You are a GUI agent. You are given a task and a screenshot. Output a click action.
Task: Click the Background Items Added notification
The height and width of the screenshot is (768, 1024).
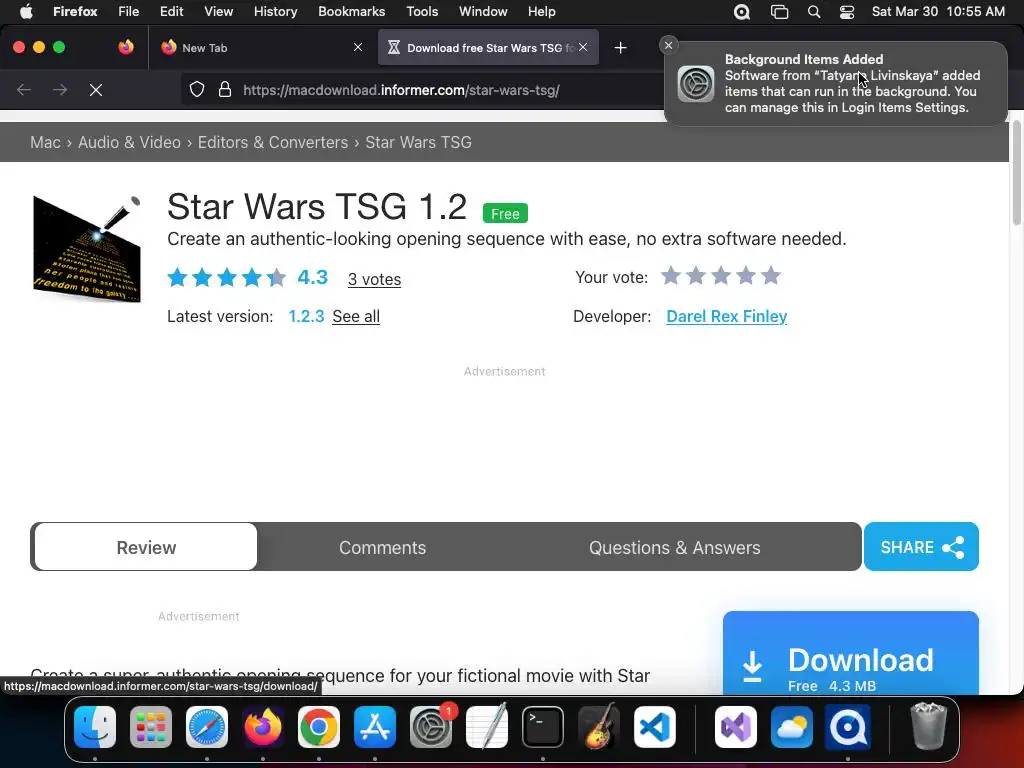point(836,84)
